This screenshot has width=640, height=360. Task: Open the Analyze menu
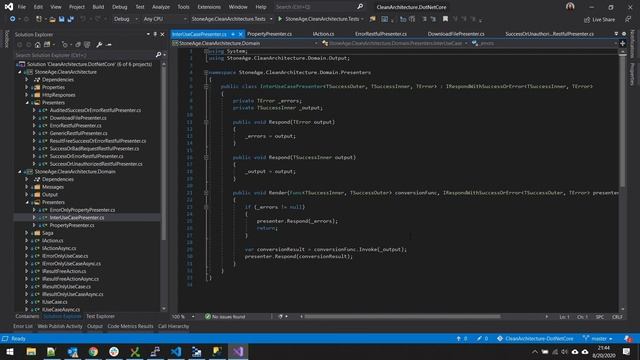tap(161, 7)
